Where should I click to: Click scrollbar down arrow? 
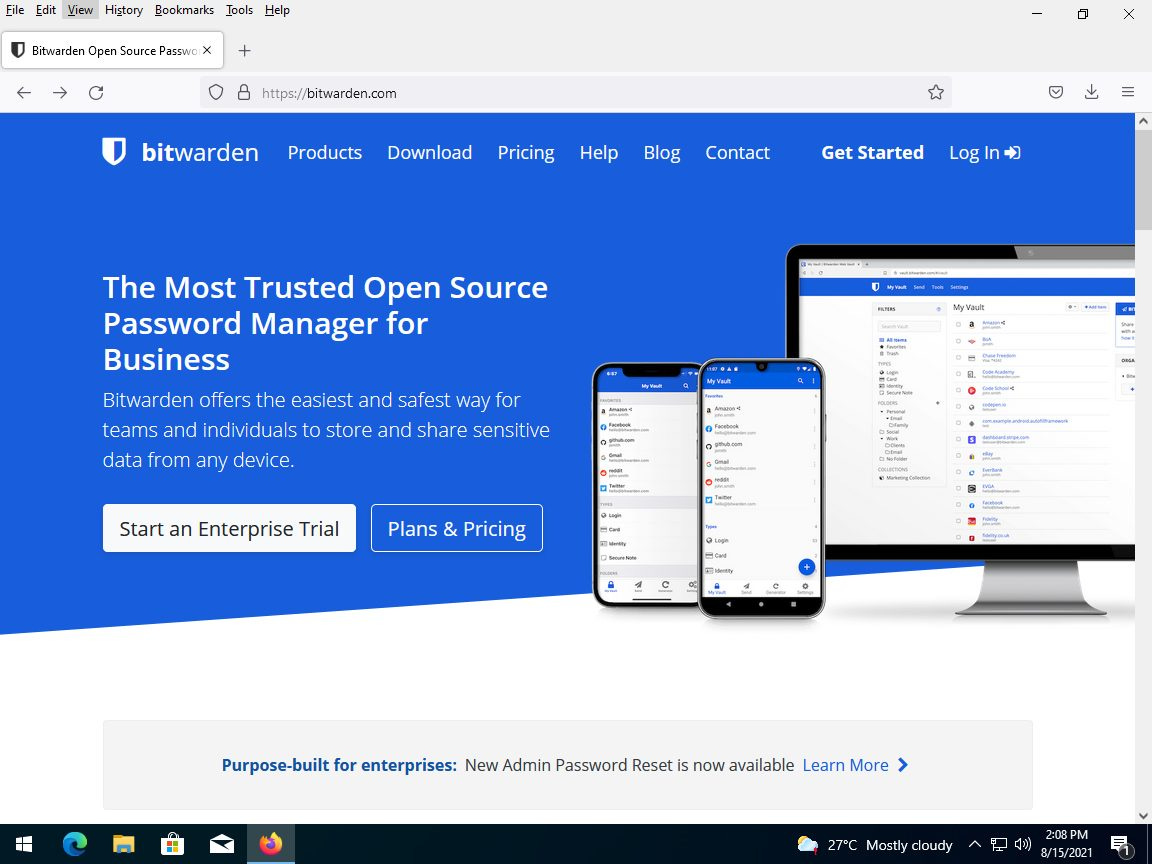coord(1143,816)
